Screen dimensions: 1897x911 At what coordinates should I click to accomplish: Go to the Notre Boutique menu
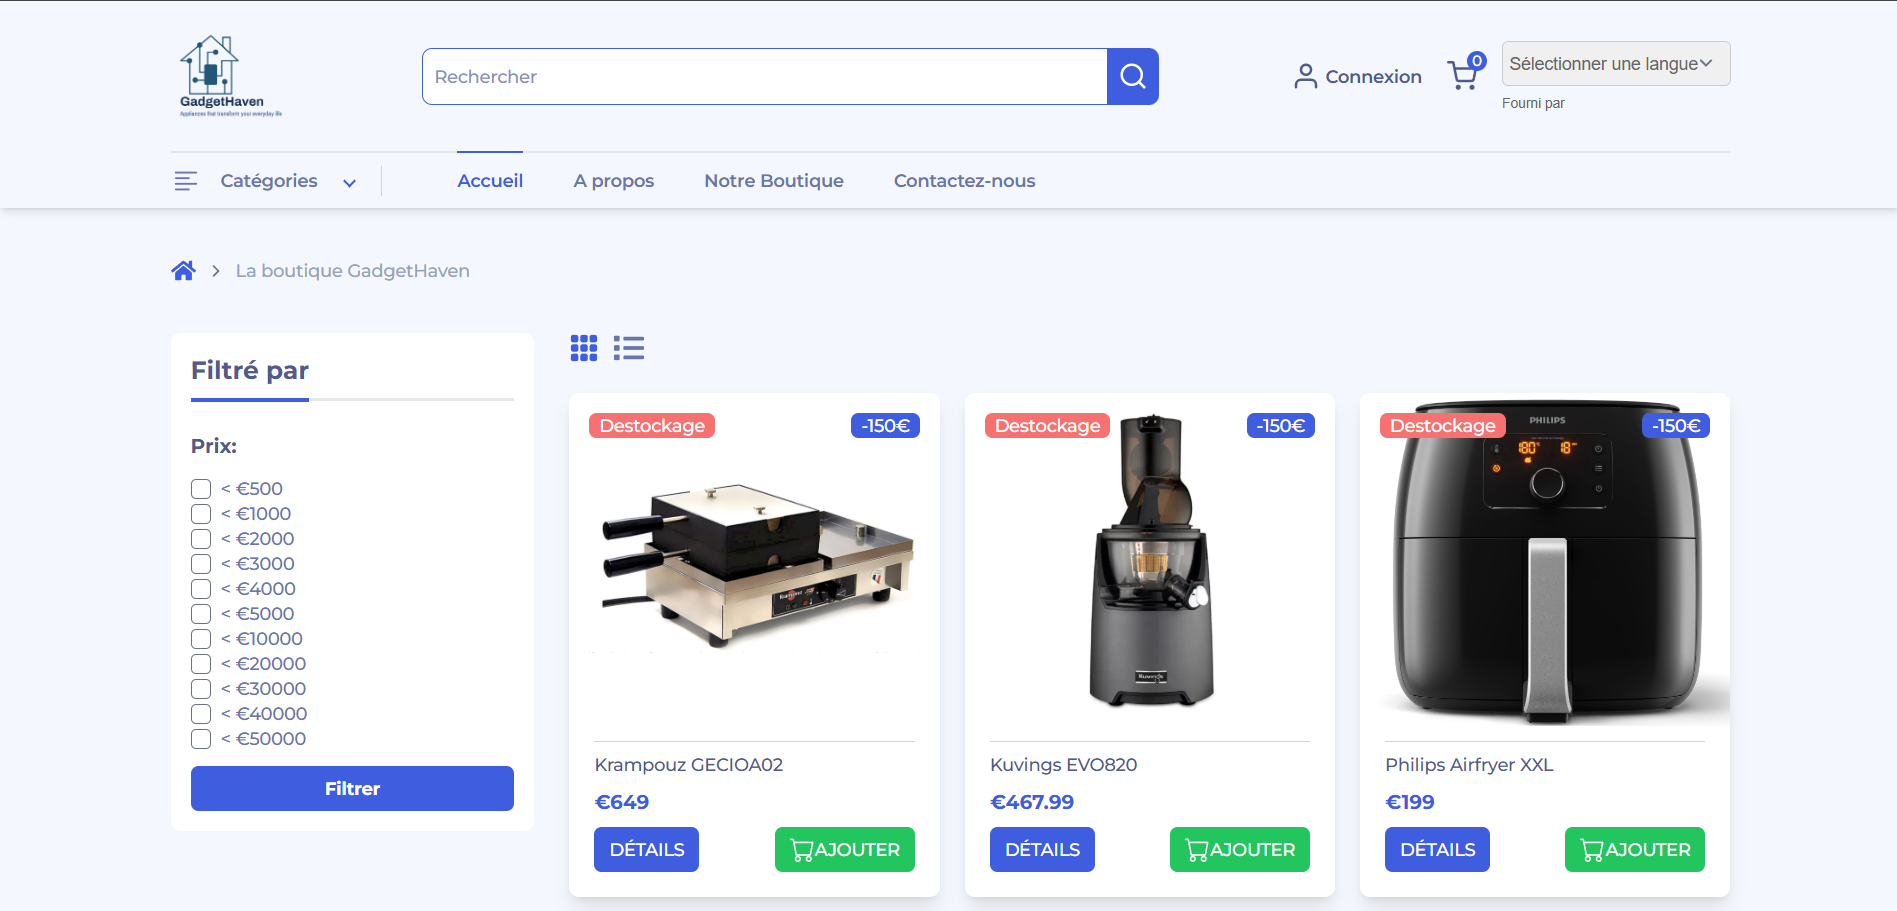click(x=773, y=181)
